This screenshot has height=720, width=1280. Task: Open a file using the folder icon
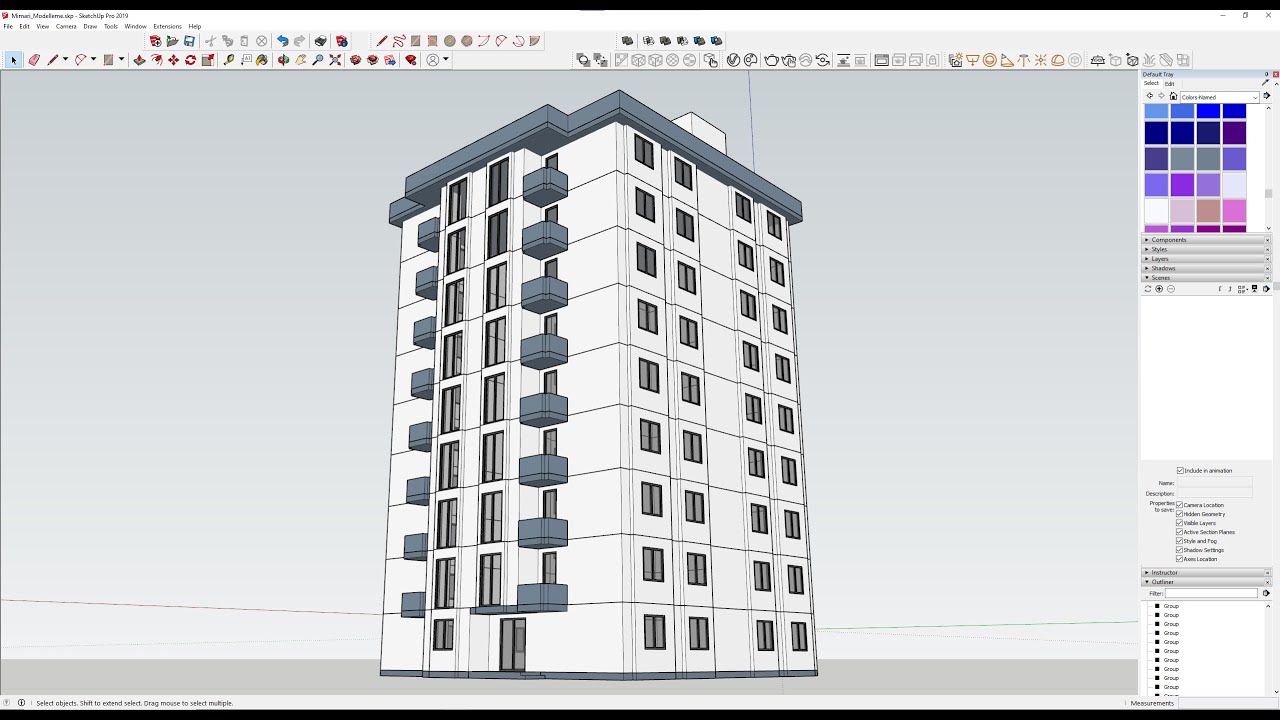(172, 41)
